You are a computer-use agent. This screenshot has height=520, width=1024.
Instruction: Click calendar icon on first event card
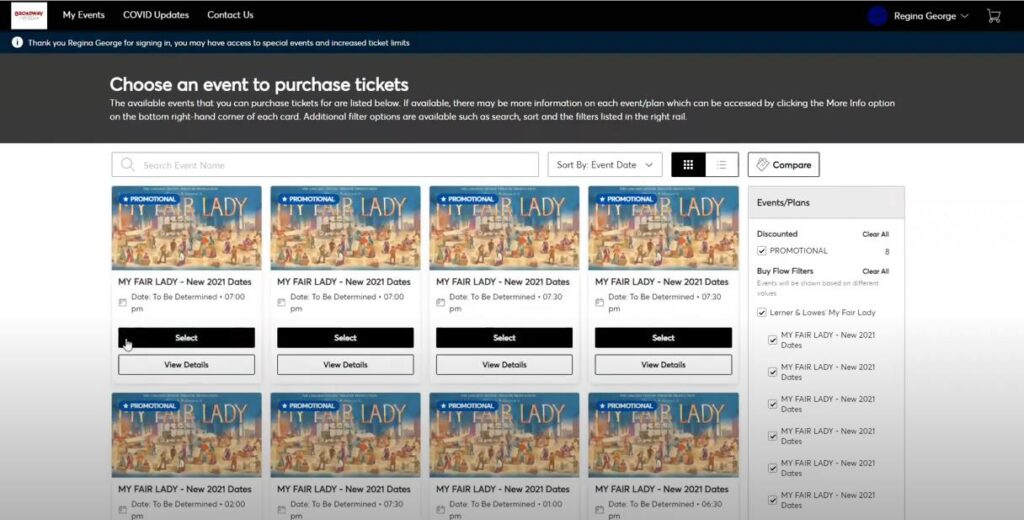pos(123,302)
